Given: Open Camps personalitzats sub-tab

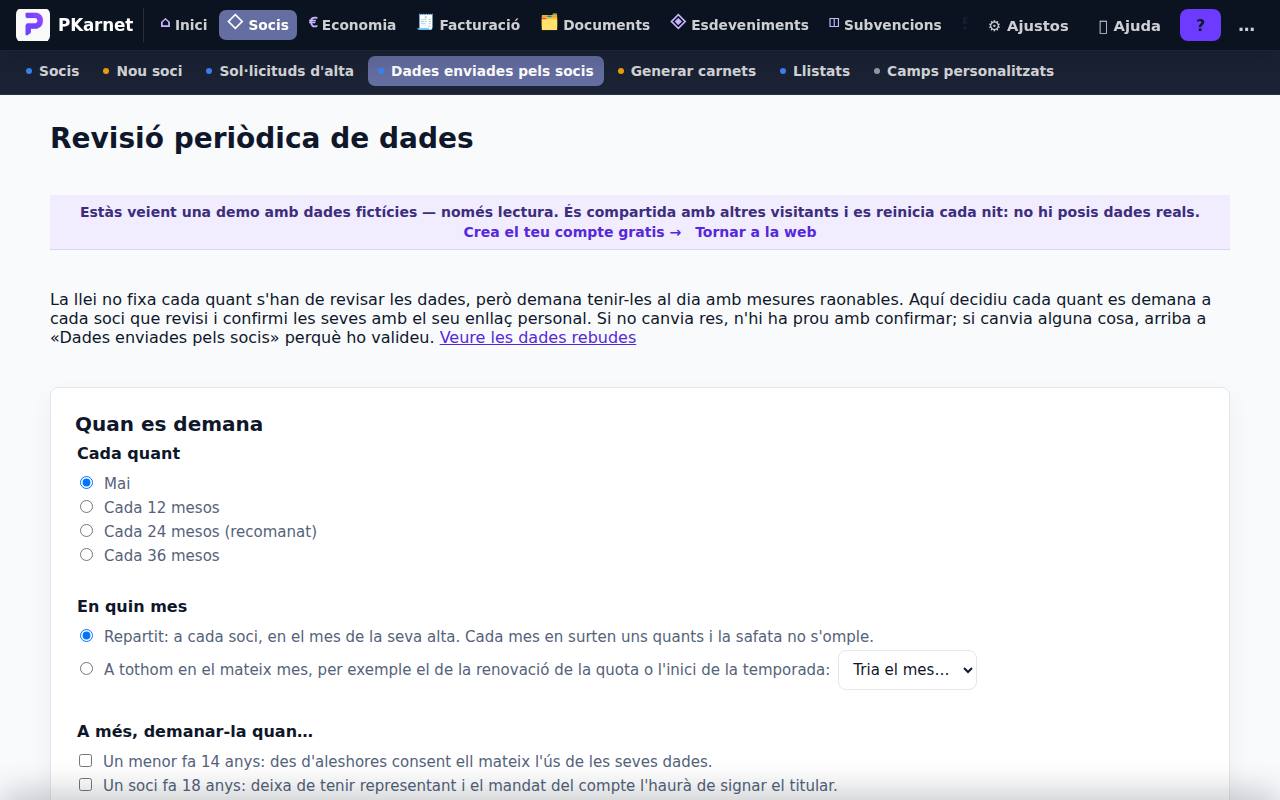Looking at the screenshot, I should [963, 71].
